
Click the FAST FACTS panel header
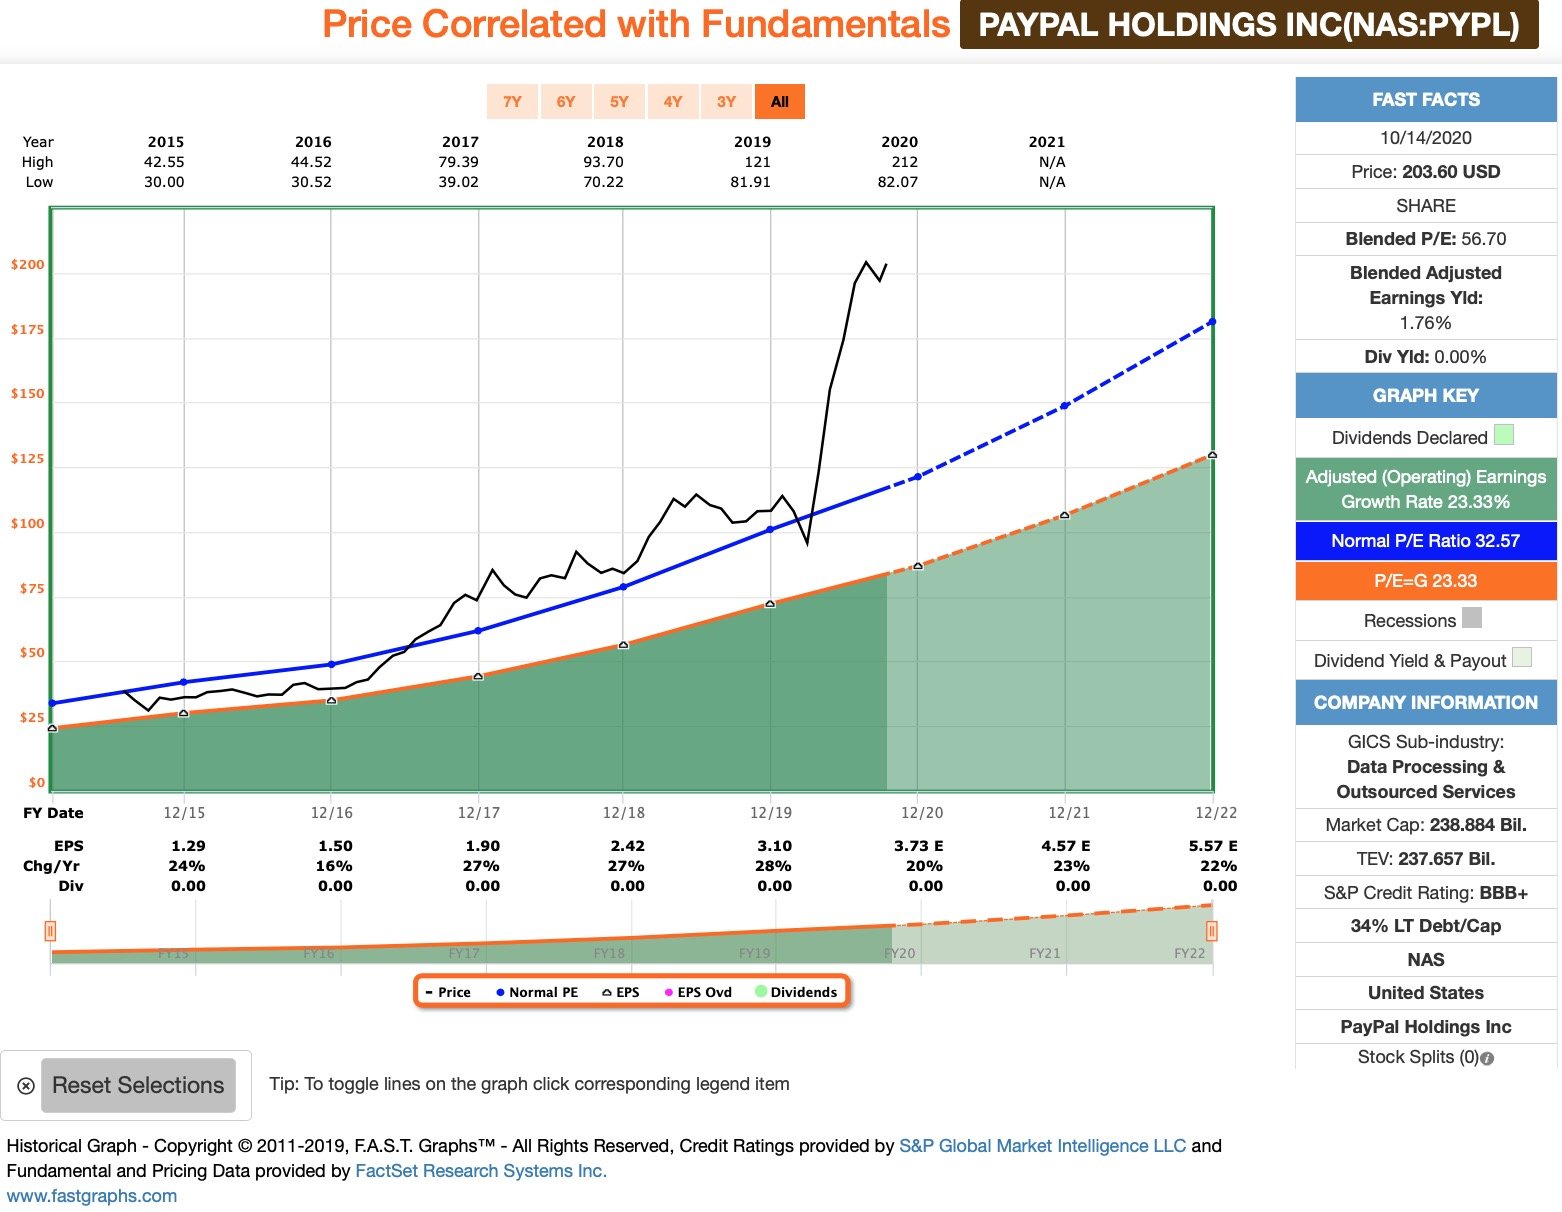[1426, 99]
